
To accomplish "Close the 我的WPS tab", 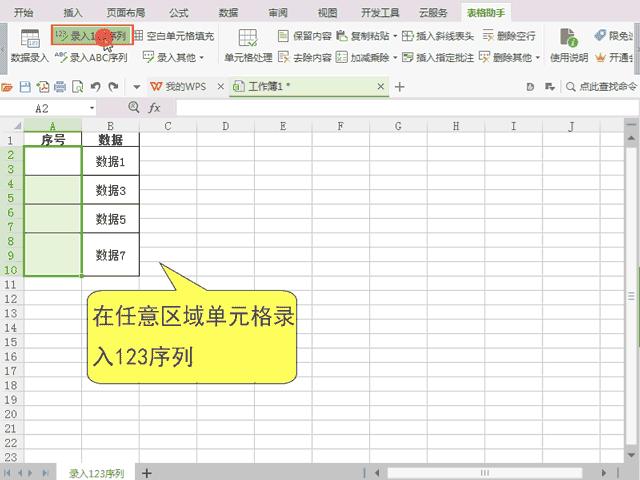I will click(x=220, y=87).
